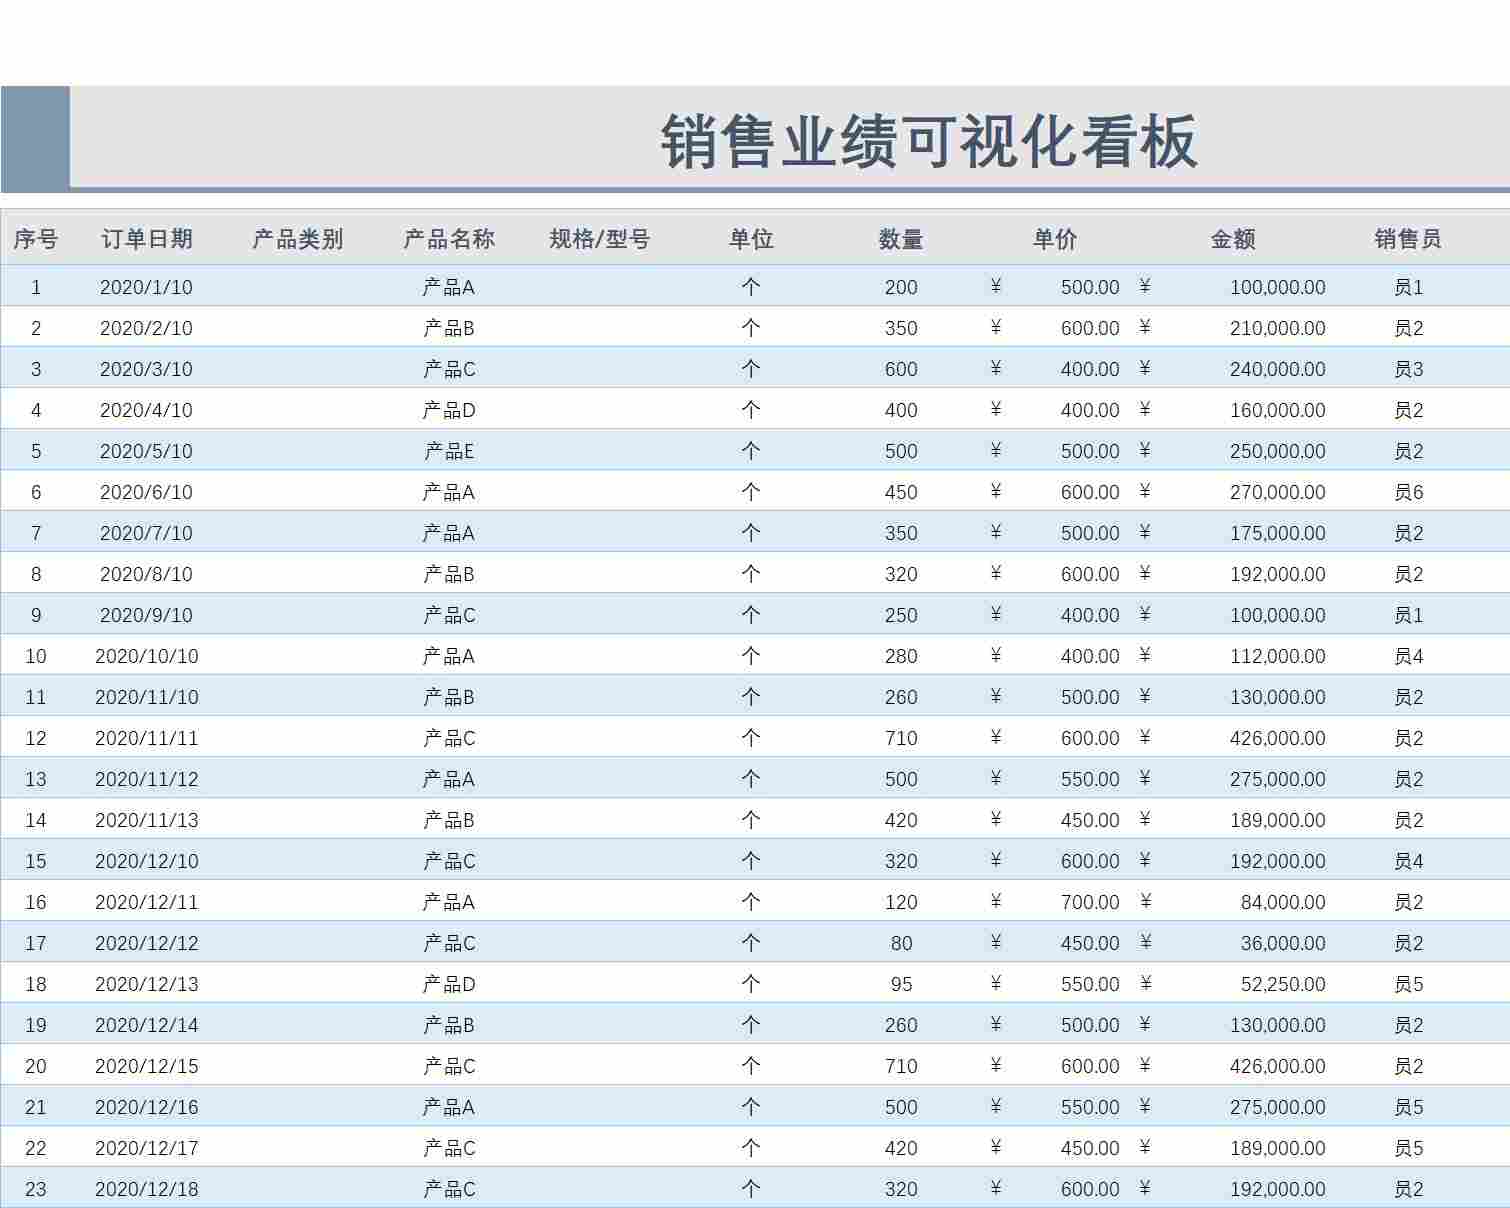The width and height of the screenshot is (1510, 1208).
Task: Click the 产品D cell in row 18
Action: [x=448, y=983]
